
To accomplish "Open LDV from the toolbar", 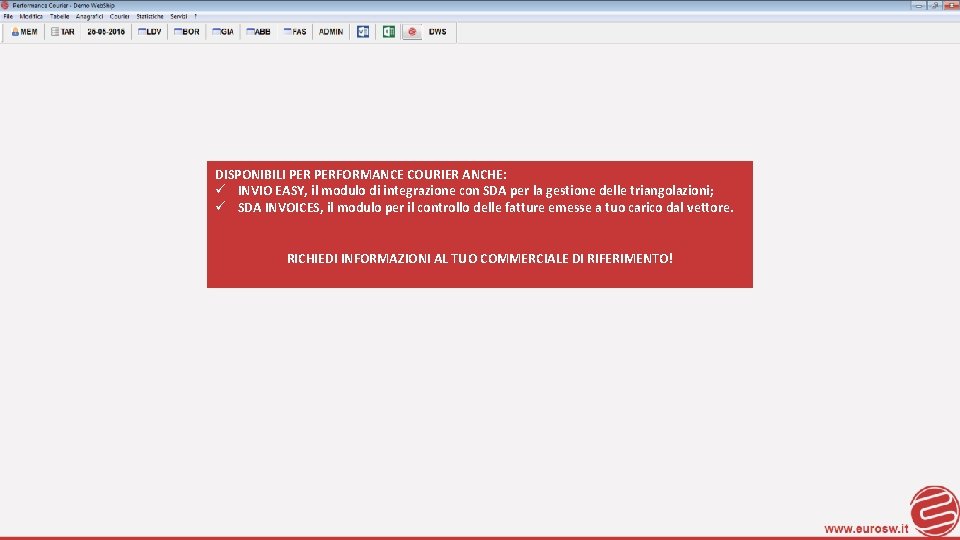I will tap(149, 32).
